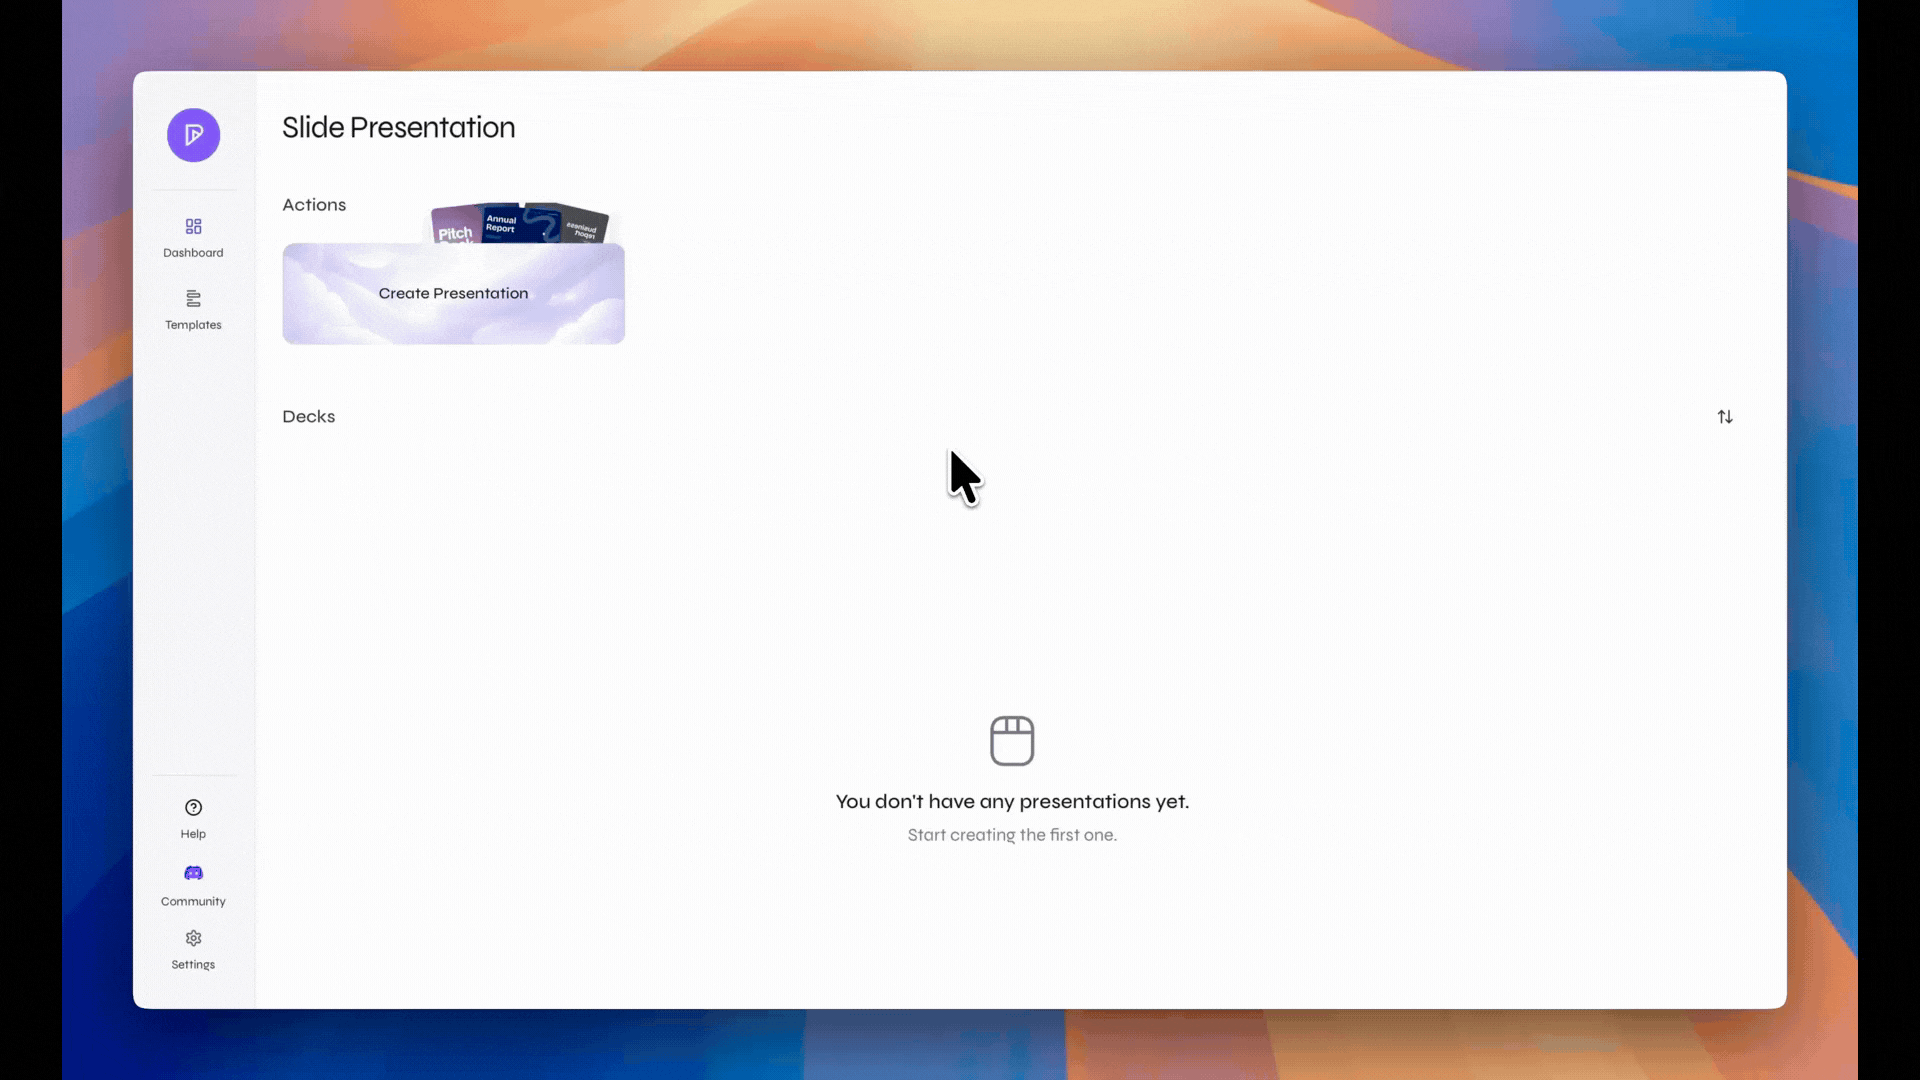Click the purple app logo icon

(x=193, y=135)
